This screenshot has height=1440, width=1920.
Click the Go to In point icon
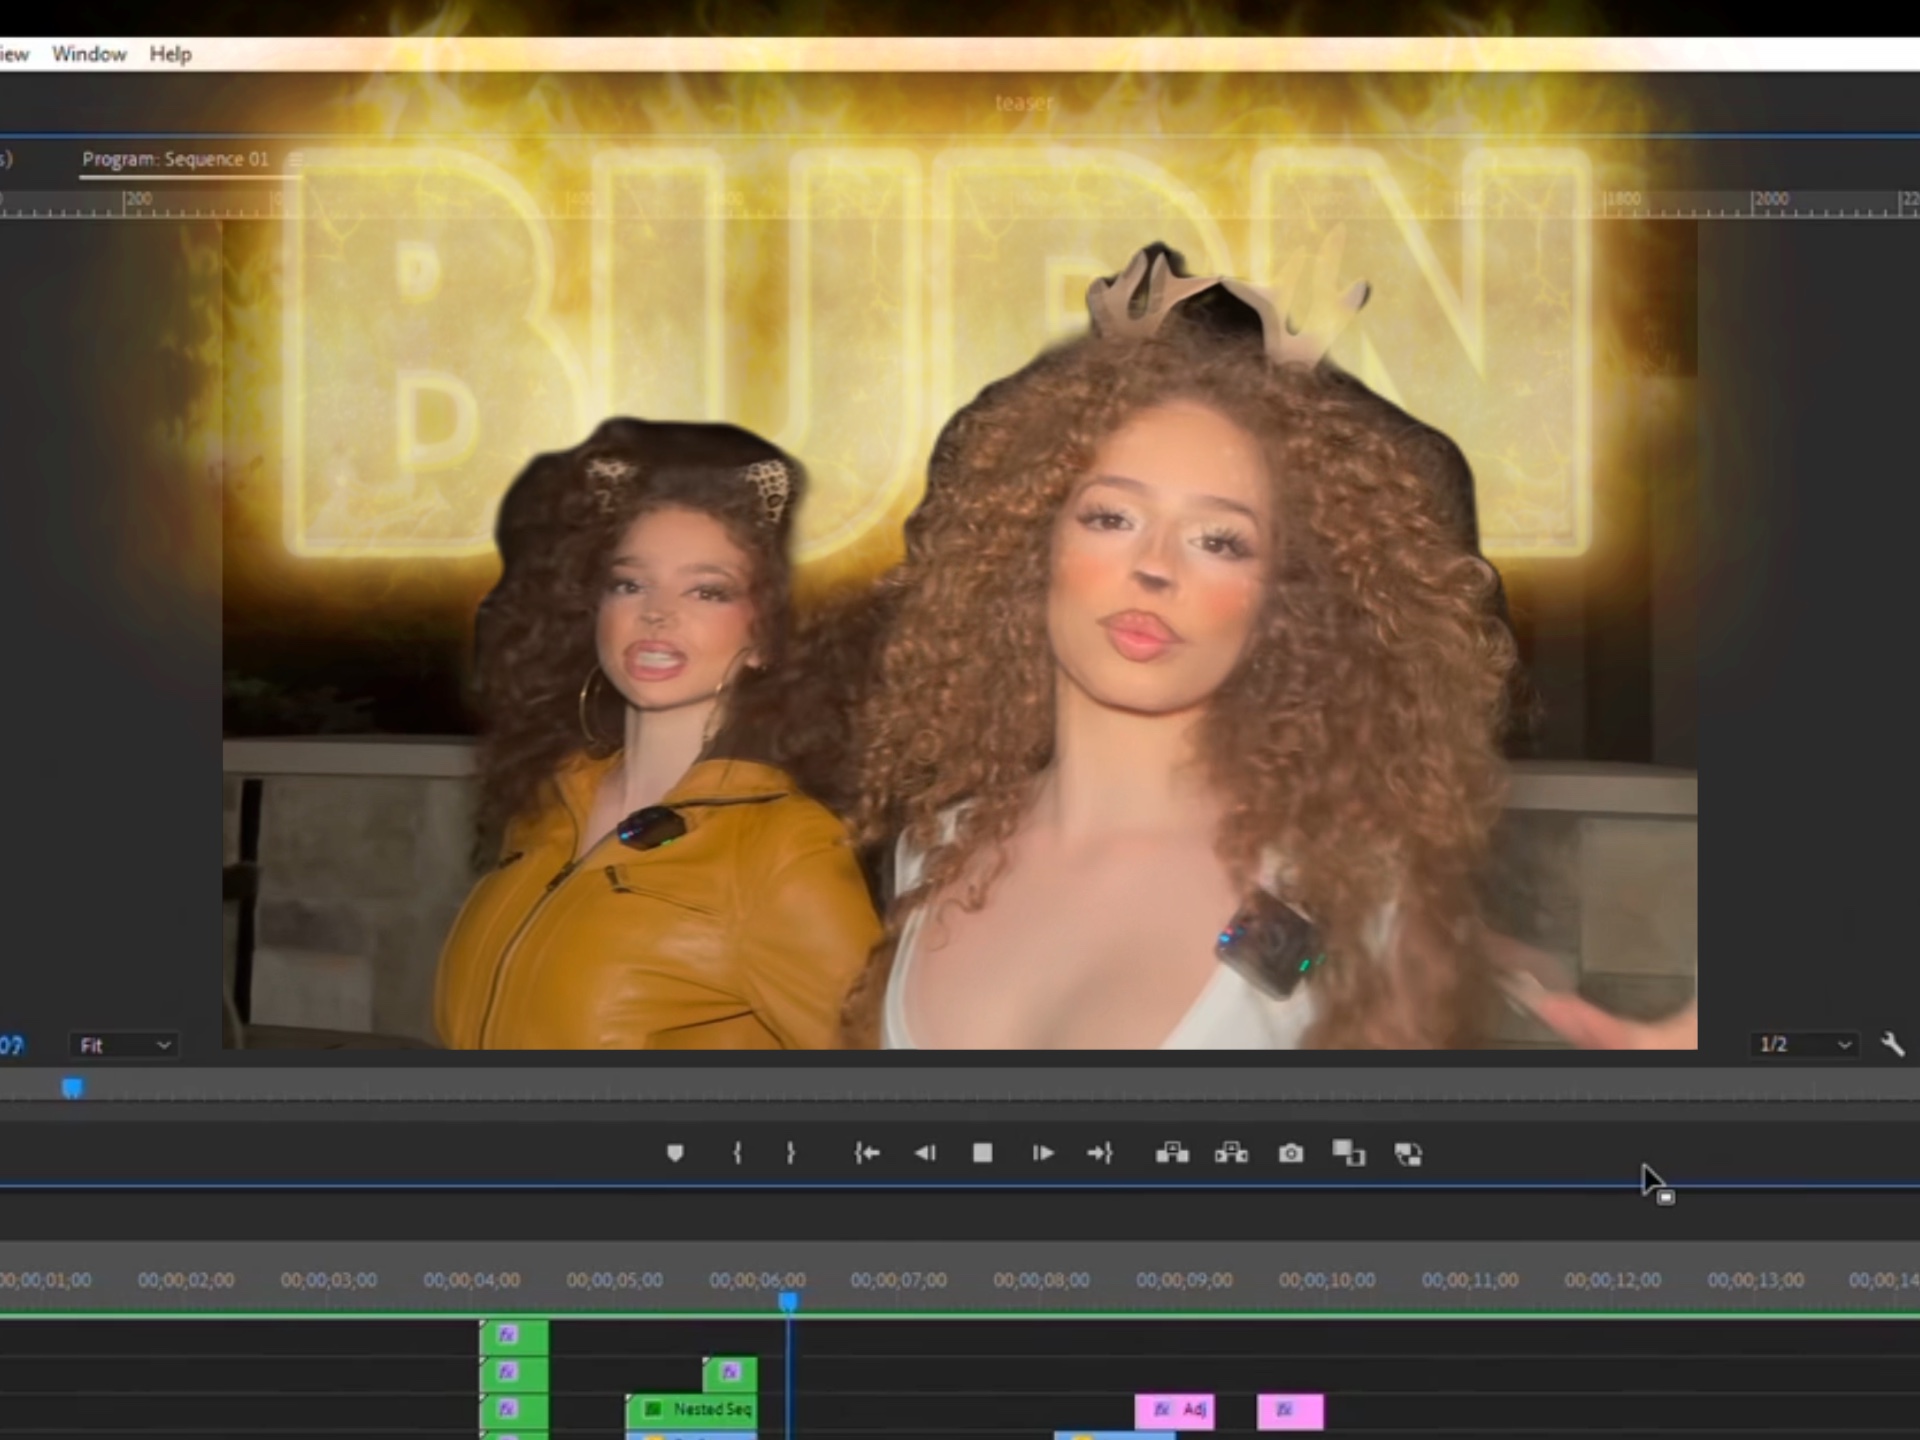tap(867, 1153)
